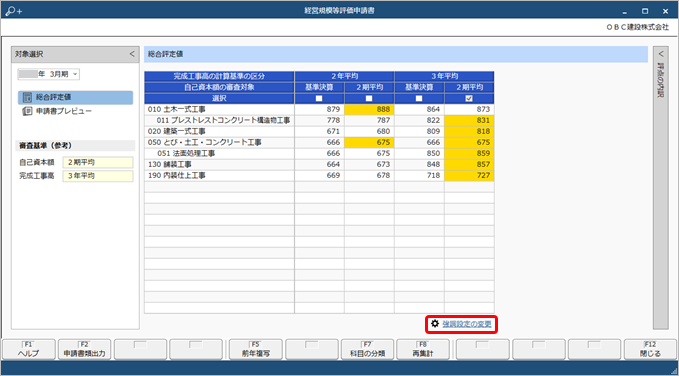Click the 3年平均 column header
This screenshot has width=679, height=376.
tap(444, 76)
